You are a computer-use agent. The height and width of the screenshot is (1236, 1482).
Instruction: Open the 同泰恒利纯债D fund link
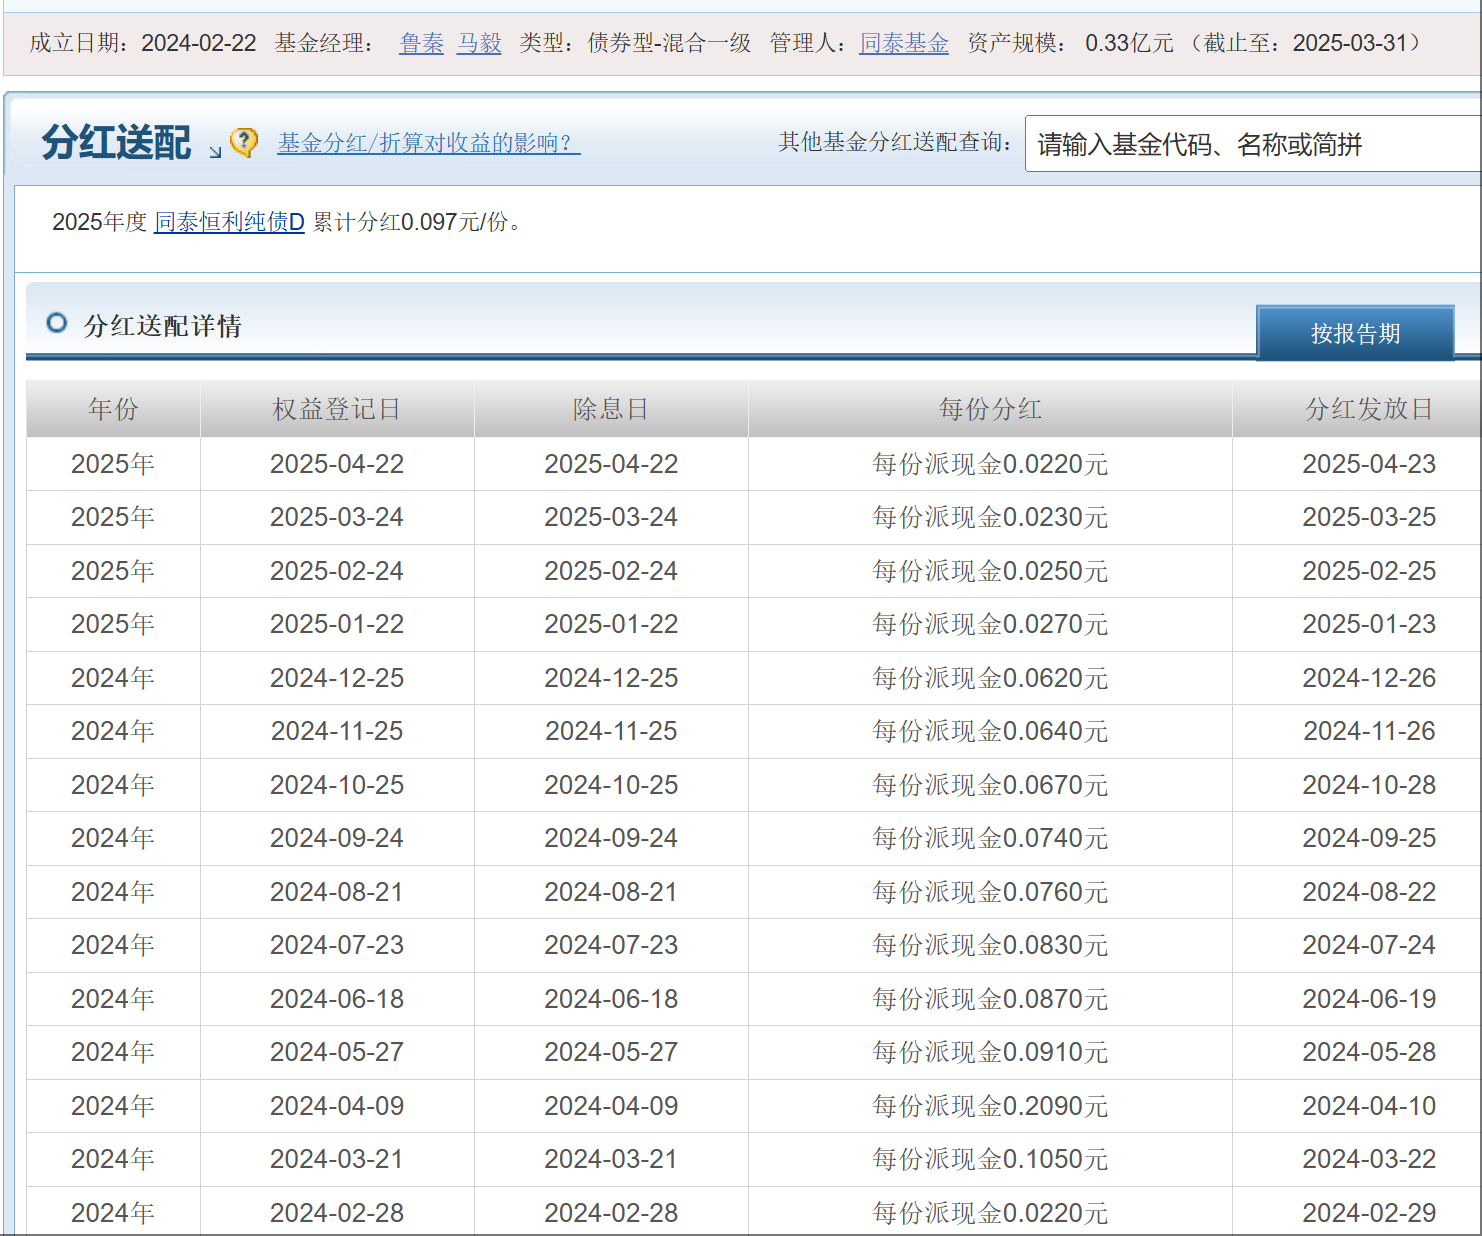[x=229, y=222]
